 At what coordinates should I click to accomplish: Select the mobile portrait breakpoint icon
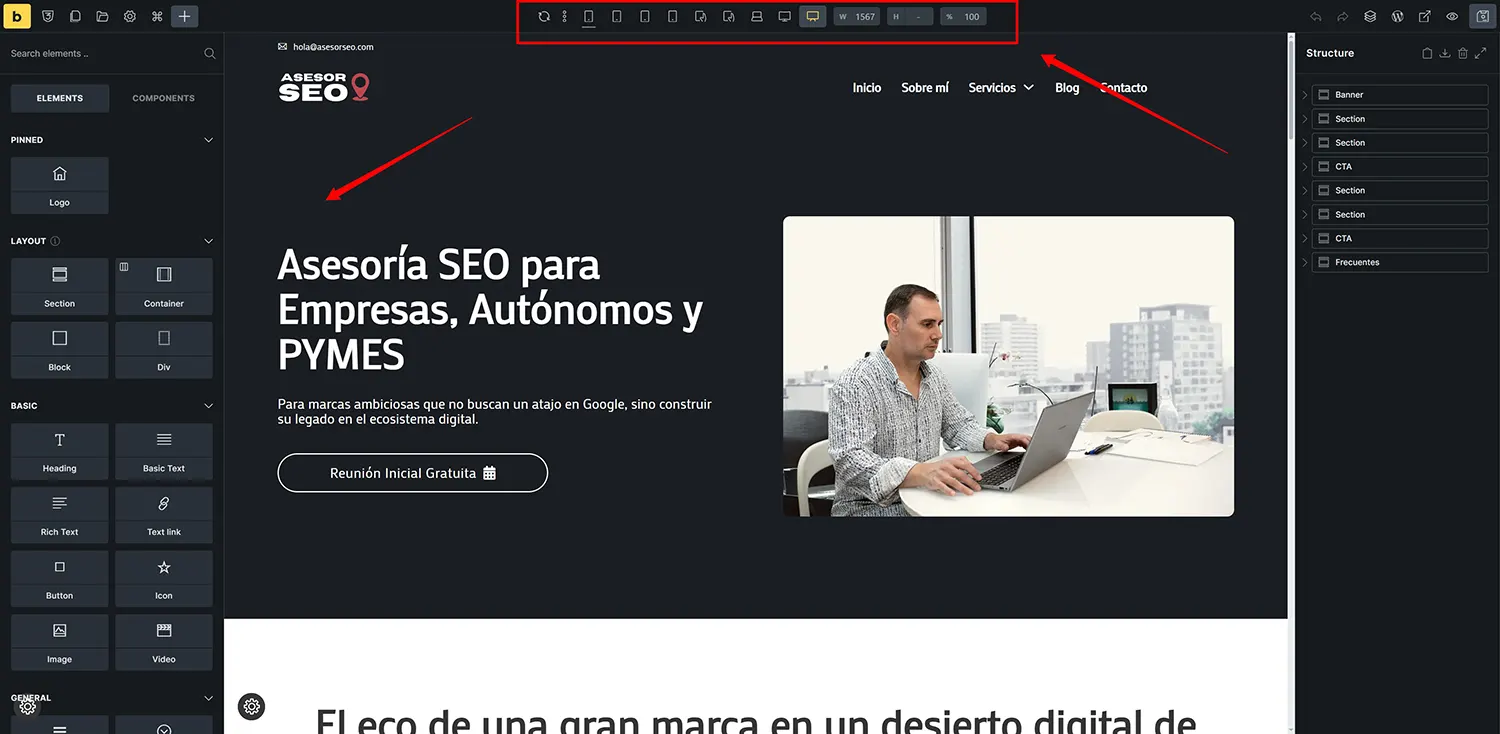click(x=588, y=16)
